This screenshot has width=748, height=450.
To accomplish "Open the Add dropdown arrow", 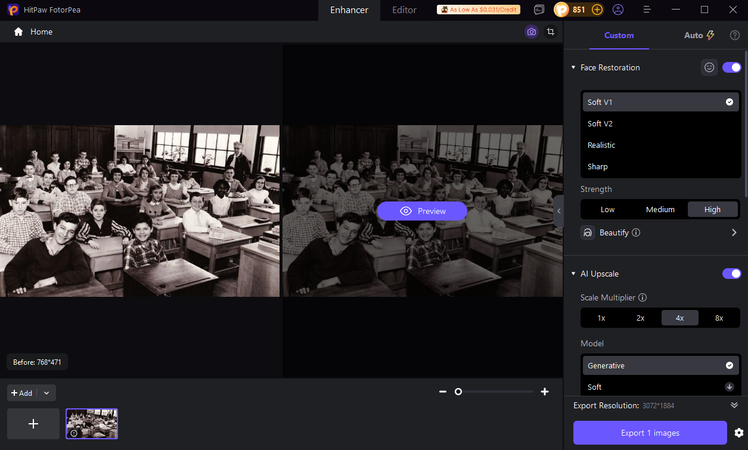I will [46, 393].
